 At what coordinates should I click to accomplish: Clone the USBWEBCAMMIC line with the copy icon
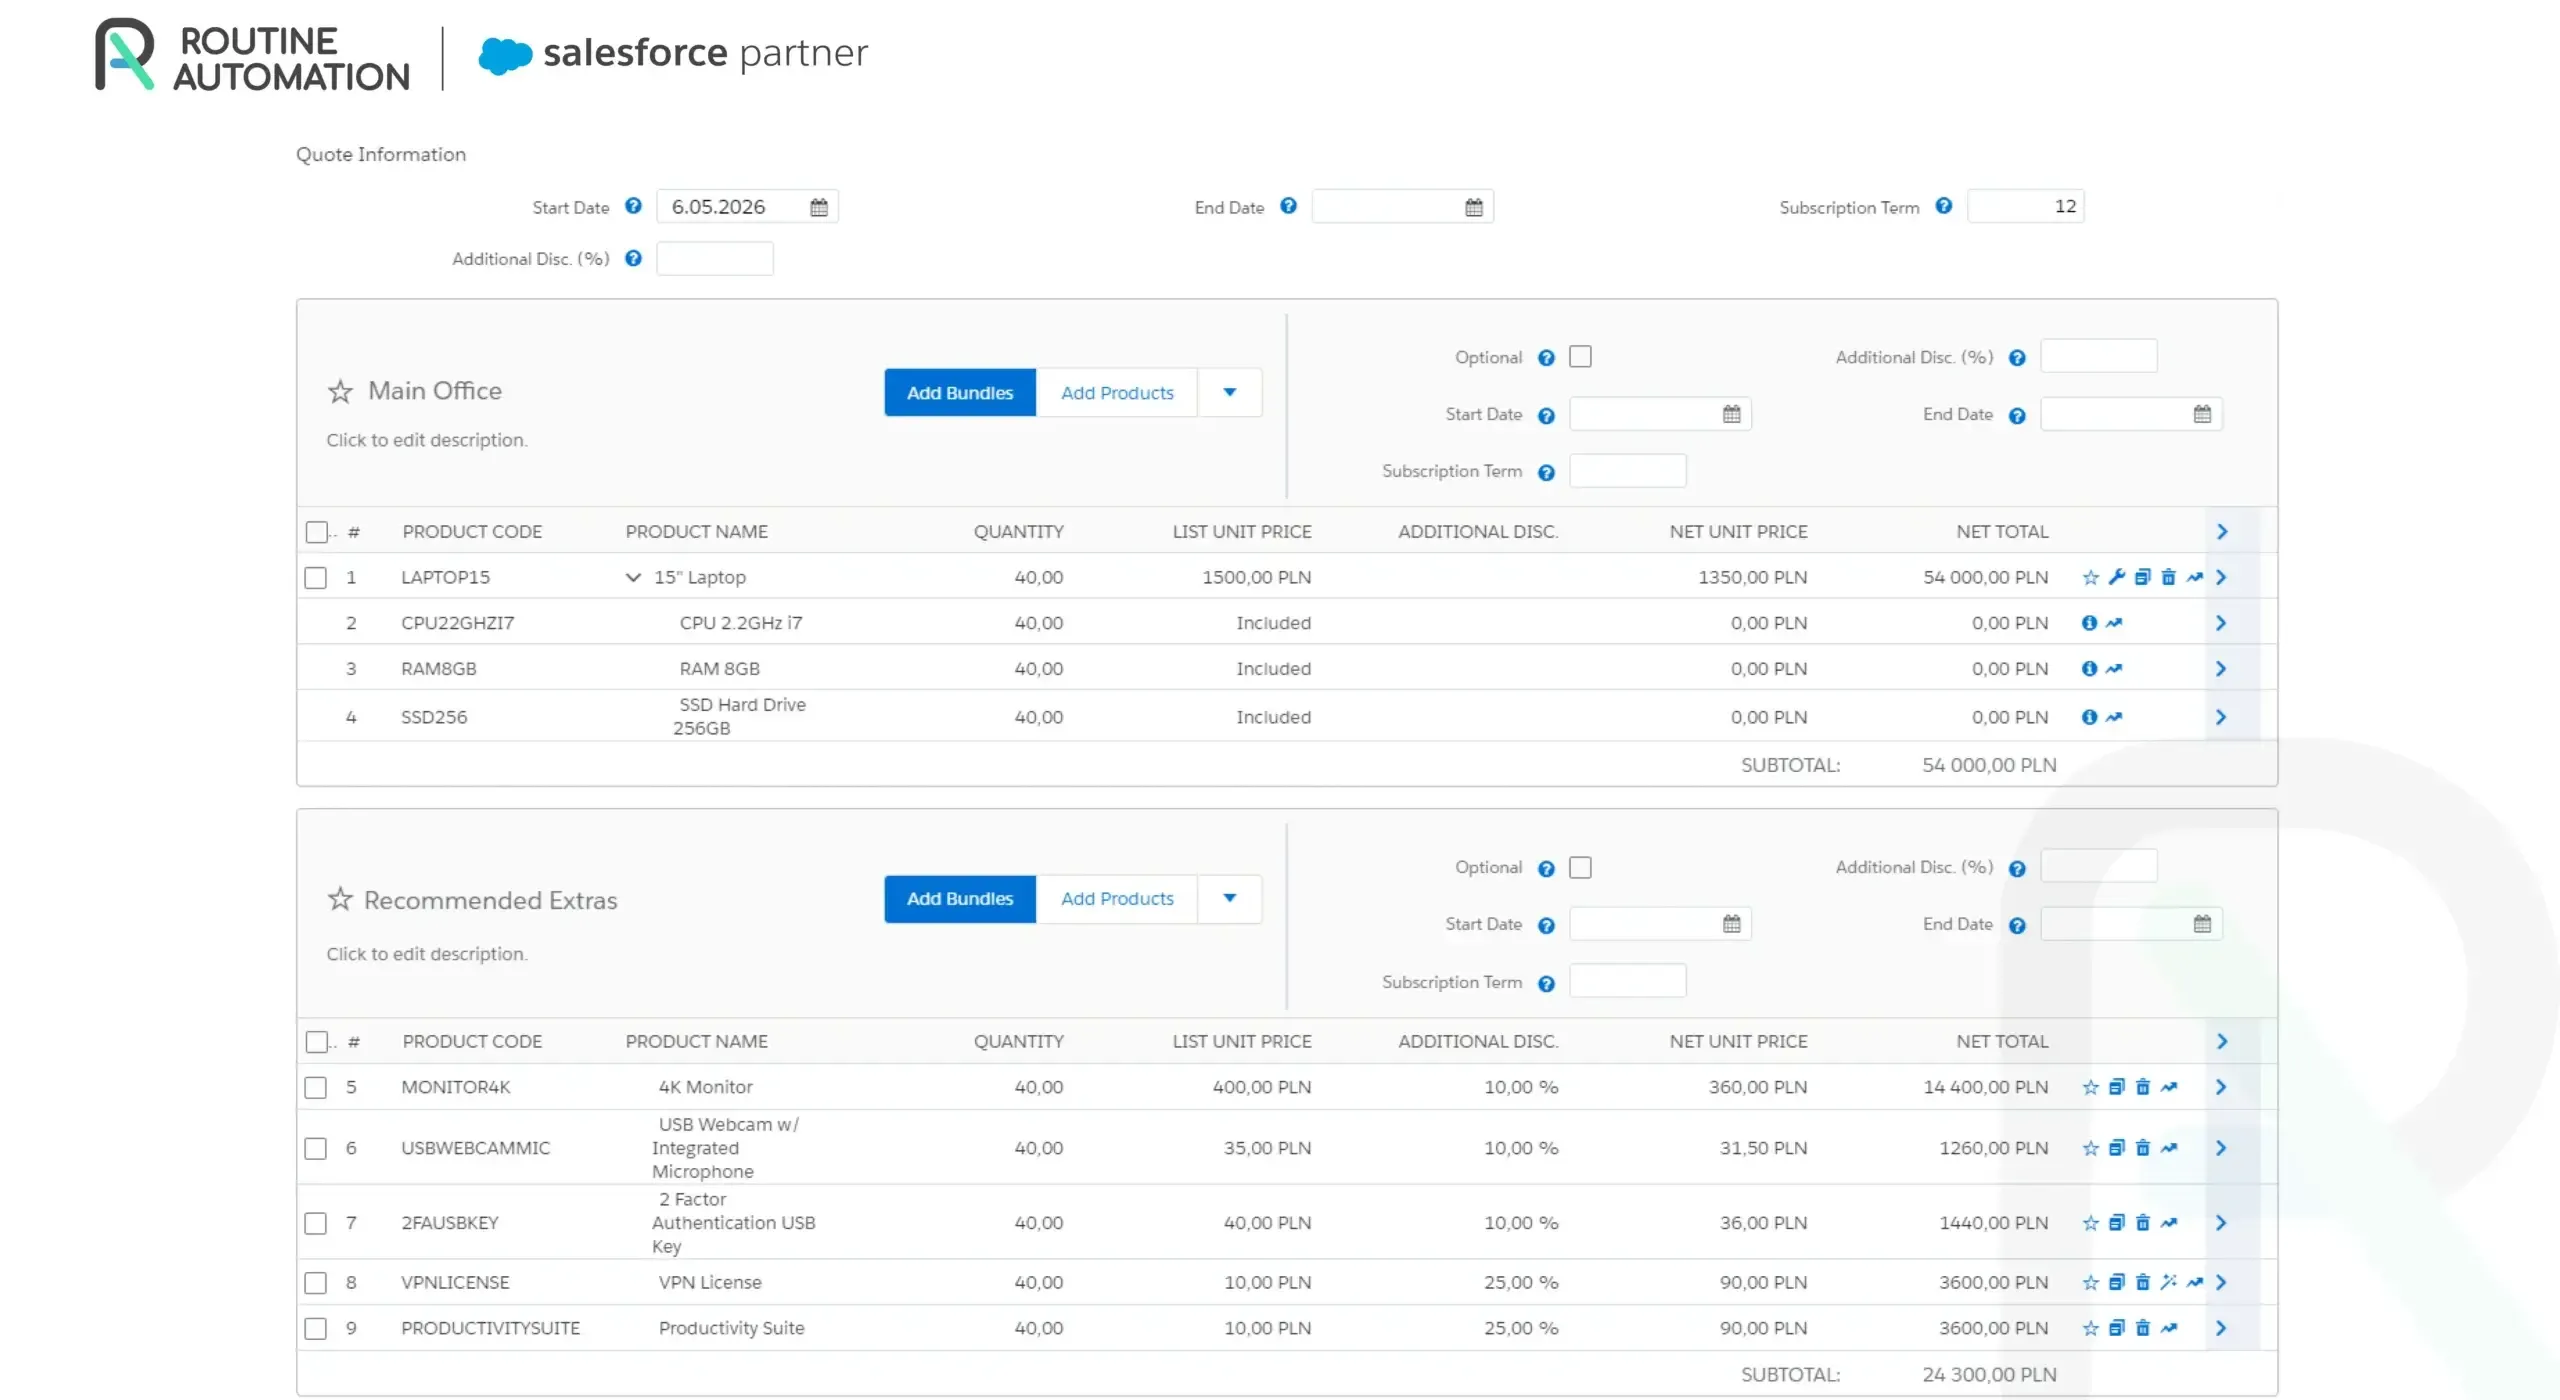2116,1148
